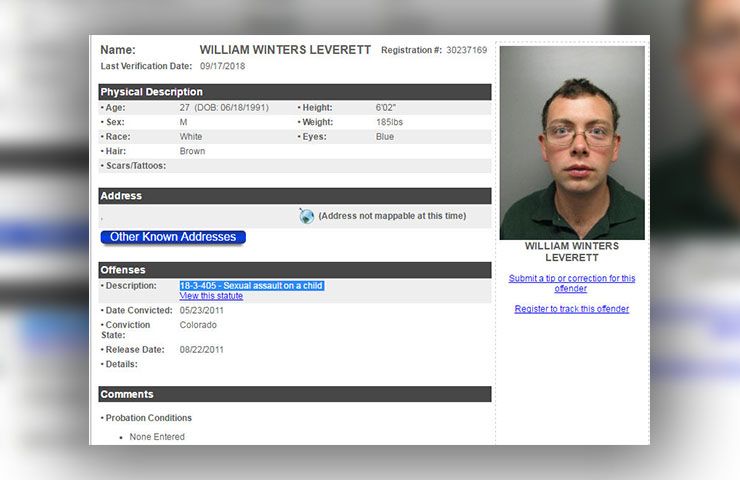Image resolution: width=740 pixels, height=480 pixels.
Task: Click the Offenses section header bar
Action: tap(294, 270)
